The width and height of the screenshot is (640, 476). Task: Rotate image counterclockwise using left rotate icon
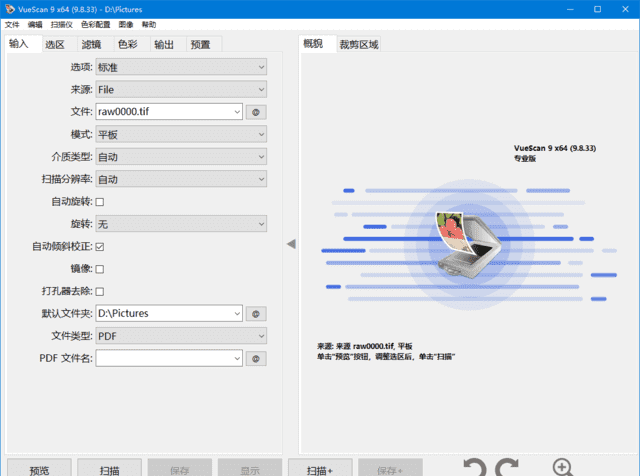point(475,468)
